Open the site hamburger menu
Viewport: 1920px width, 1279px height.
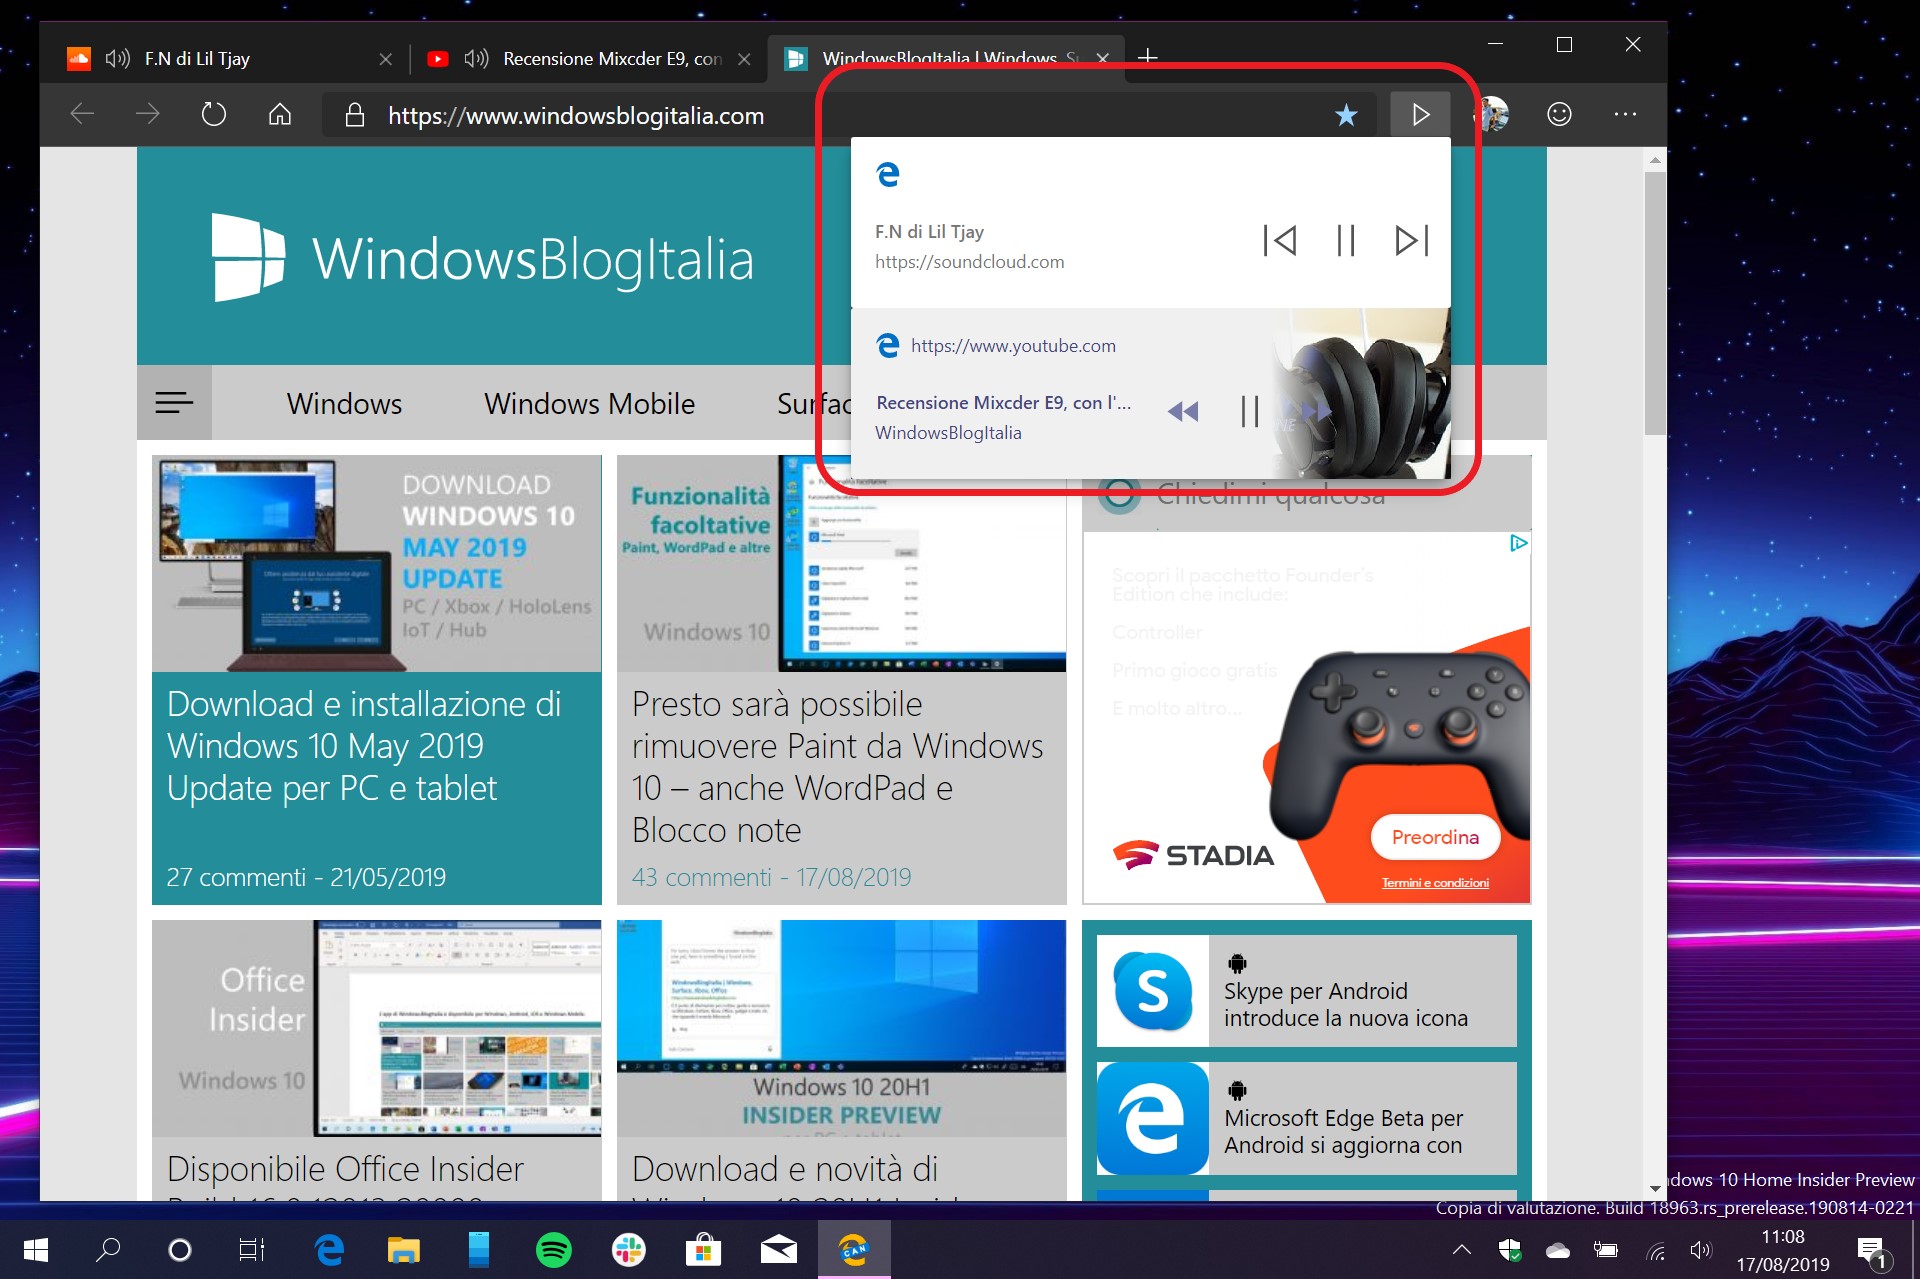[x=174, y=403]
